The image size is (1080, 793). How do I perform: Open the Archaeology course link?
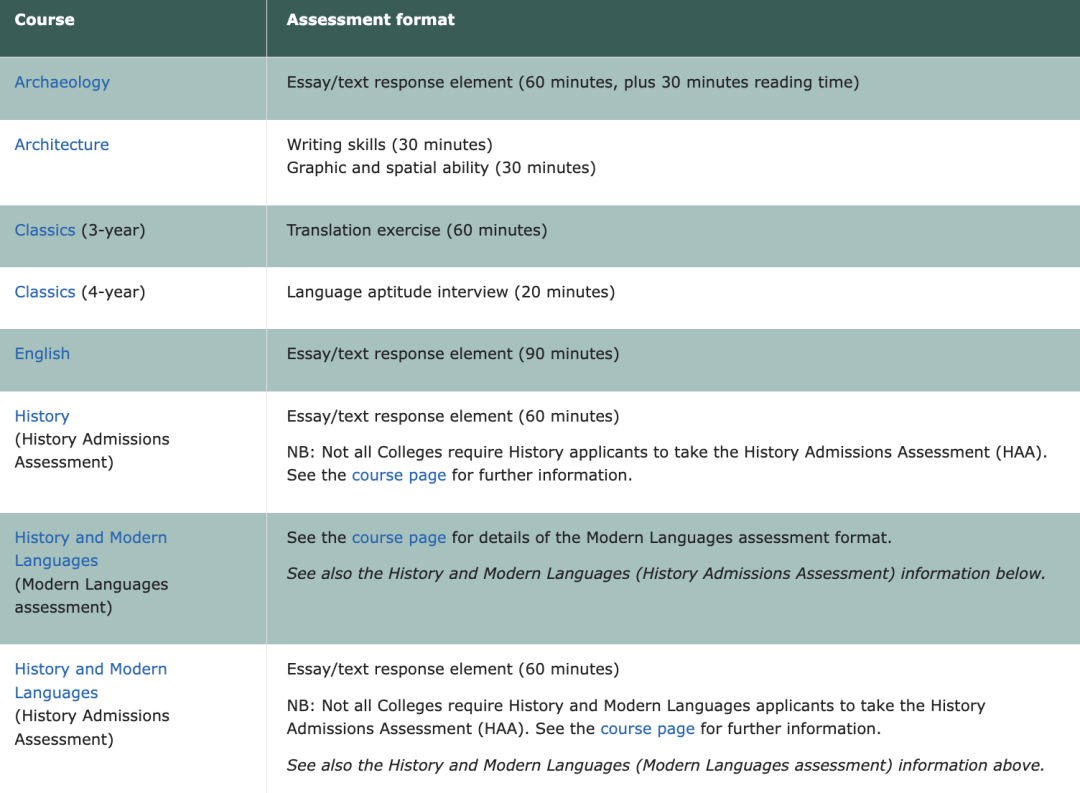pyautogui.click(x=62, y=82)
